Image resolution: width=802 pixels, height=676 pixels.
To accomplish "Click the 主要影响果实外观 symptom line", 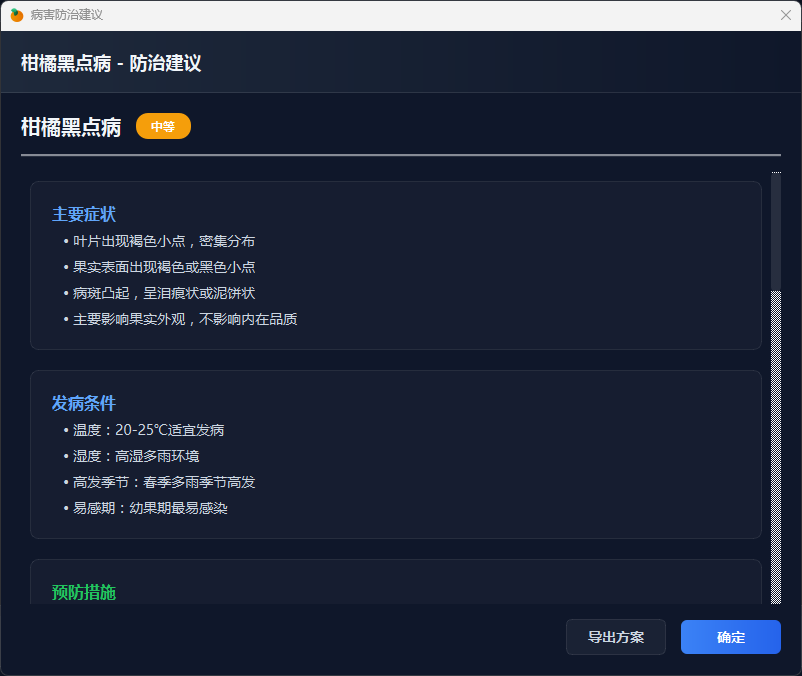I will click(x=185, y=319).
